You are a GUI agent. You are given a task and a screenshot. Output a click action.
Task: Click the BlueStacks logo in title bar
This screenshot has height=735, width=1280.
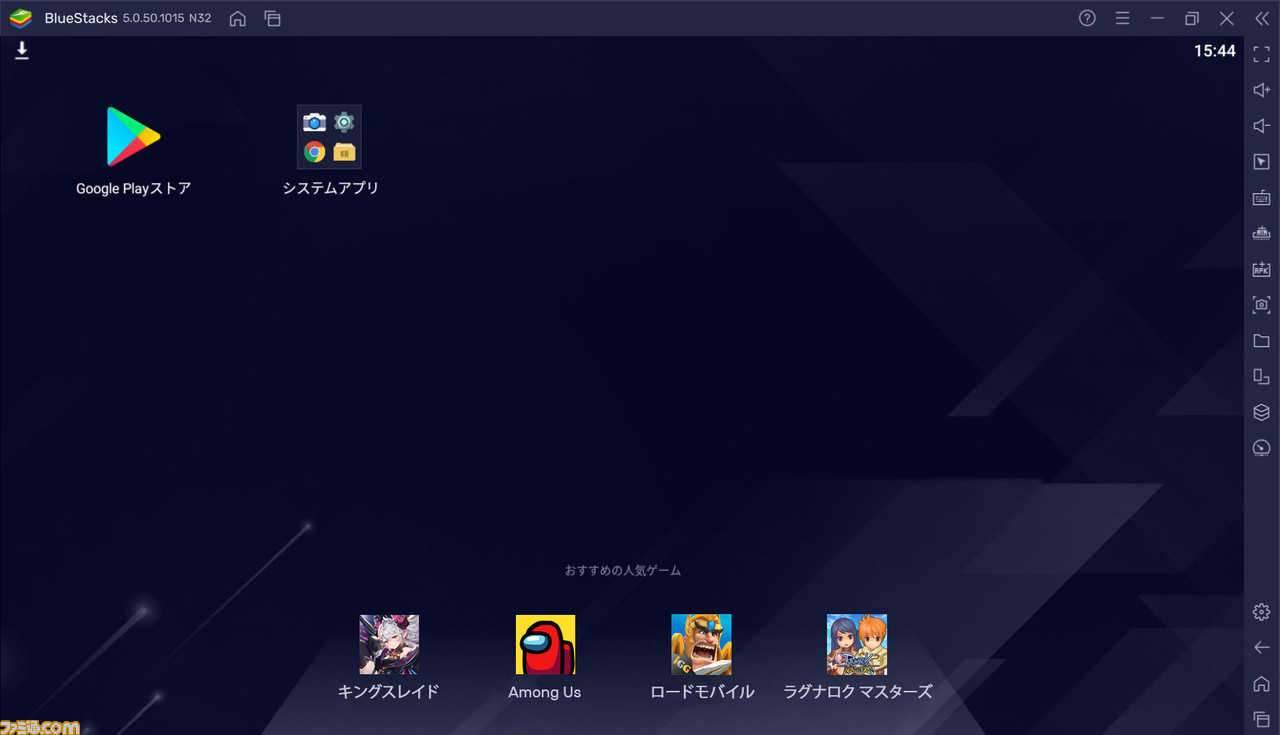click(21, 18)
